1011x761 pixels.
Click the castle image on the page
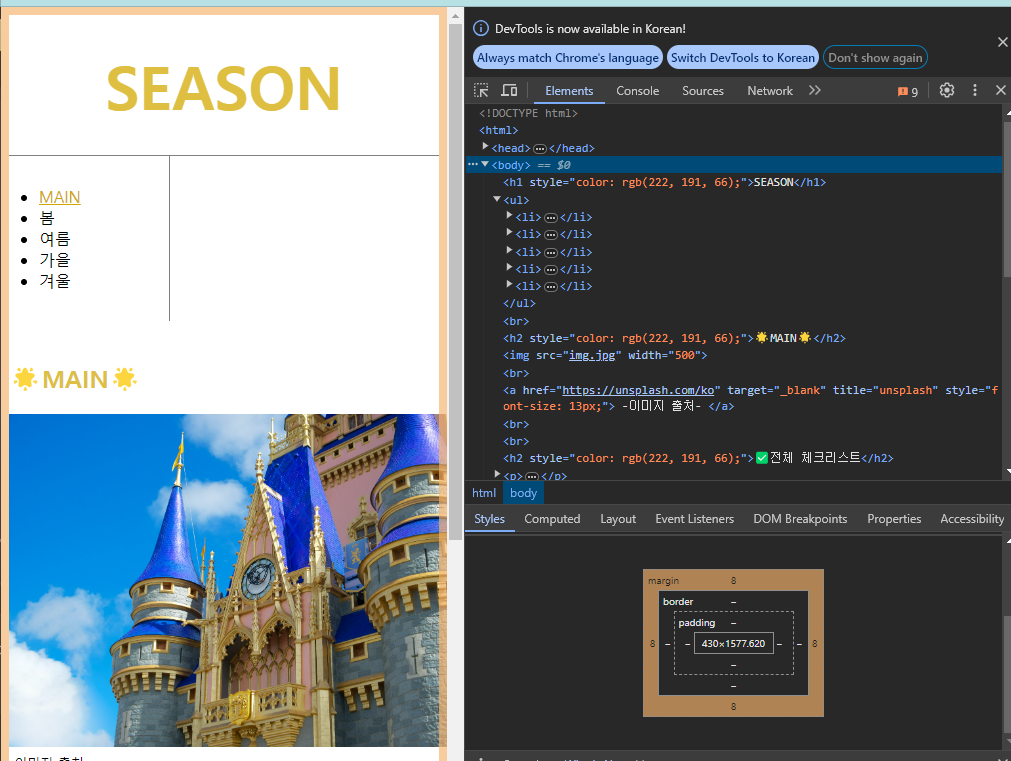(x=228, y=580)
